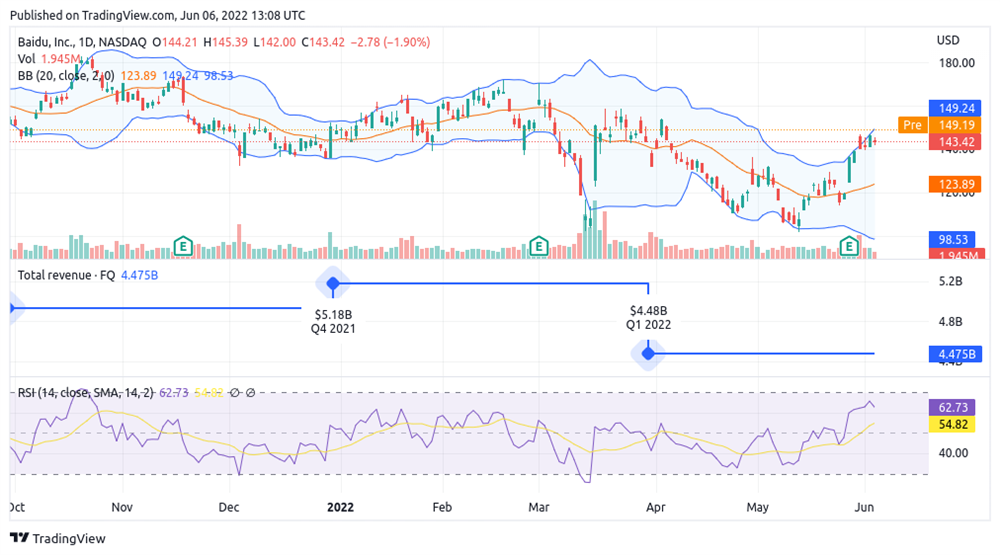Click the Apr label on time axis
Viewport: 1000px width, 555px height.
point(656,507)
